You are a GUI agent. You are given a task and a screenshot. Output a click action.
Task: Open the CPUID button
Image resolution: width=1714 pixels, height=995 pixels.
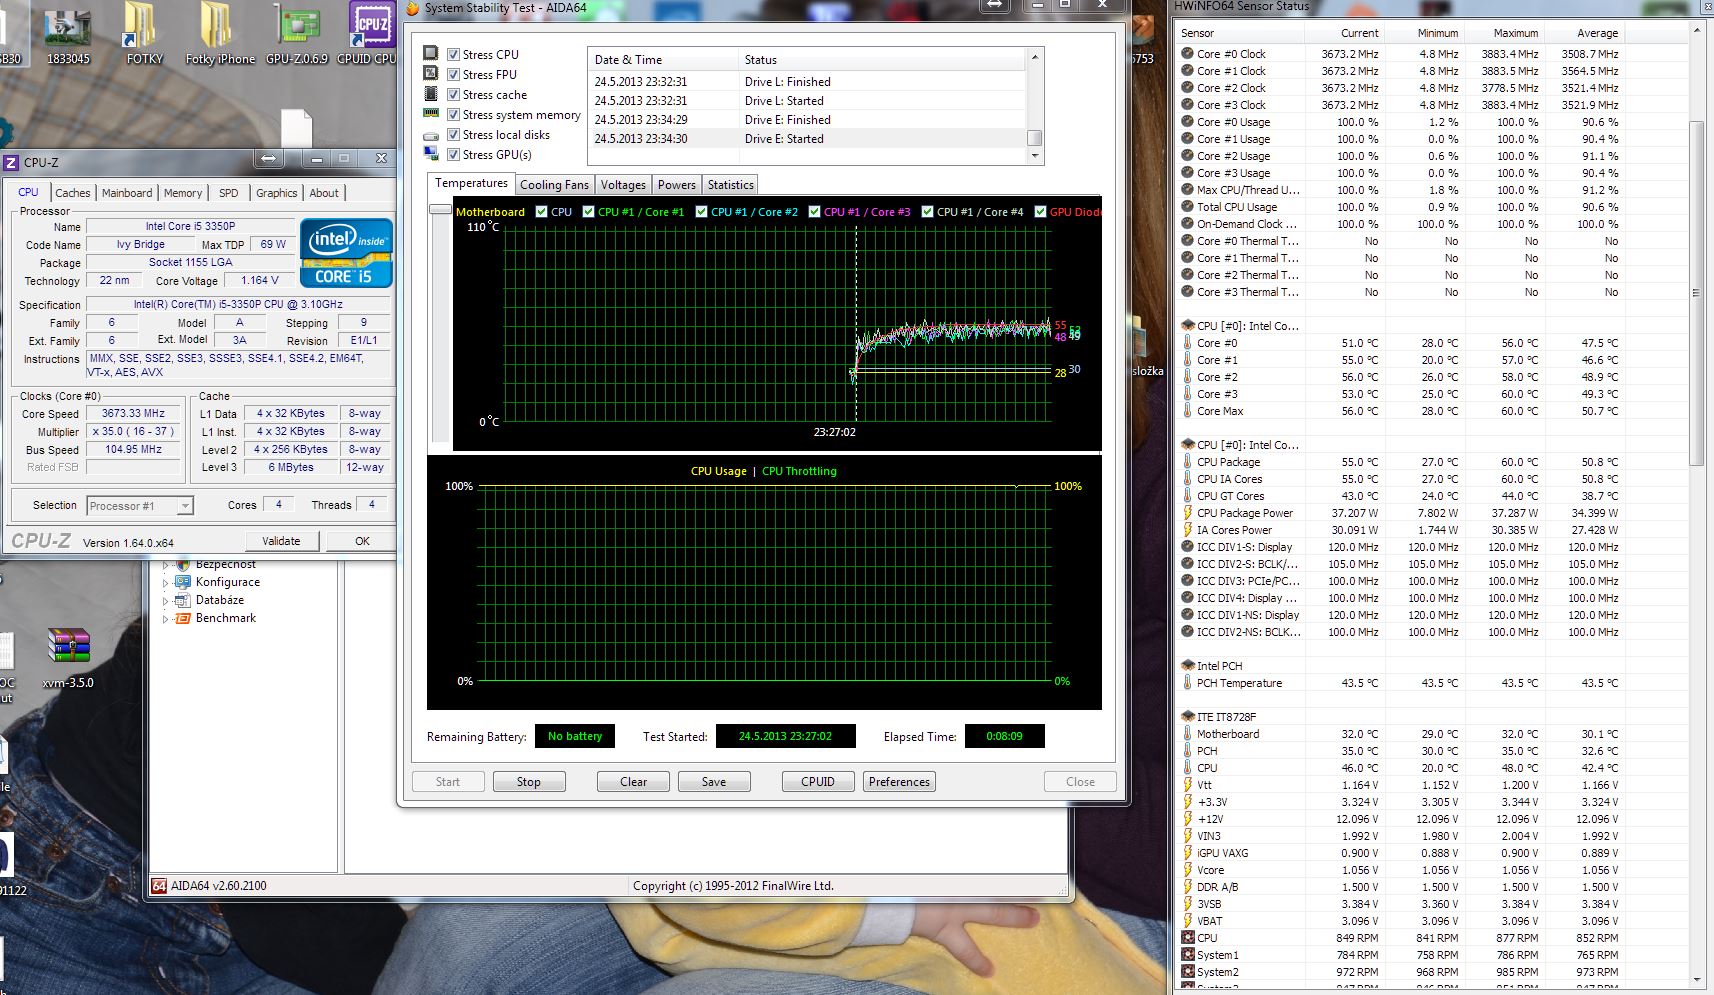pyautogui.click(x=817, y=782)
